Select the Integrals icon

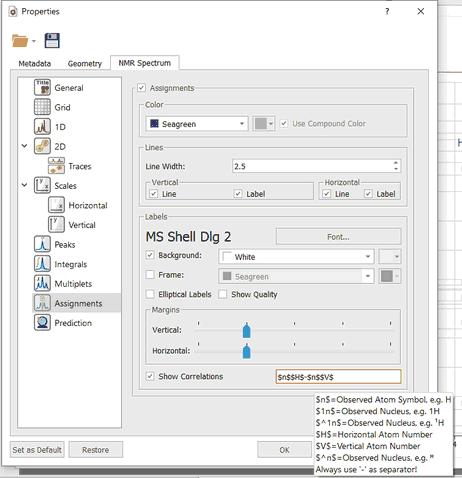point(42,264)
